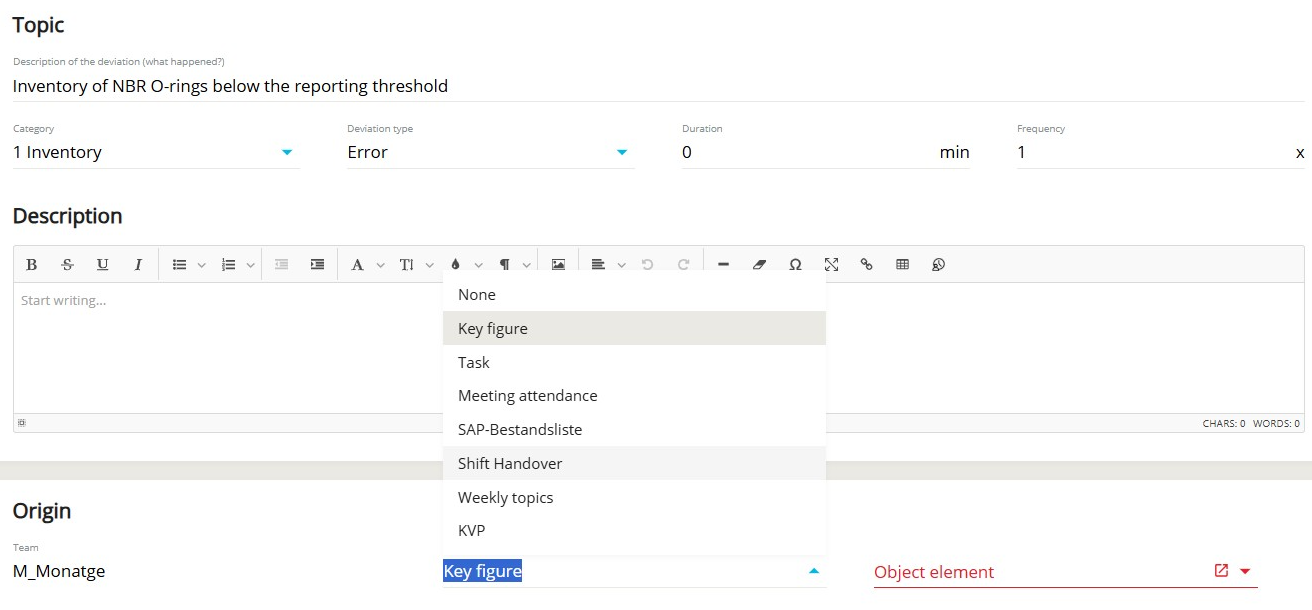Toggle italic formatting
The width and height of the screenshot is (1312, 610).
[138, 265]
